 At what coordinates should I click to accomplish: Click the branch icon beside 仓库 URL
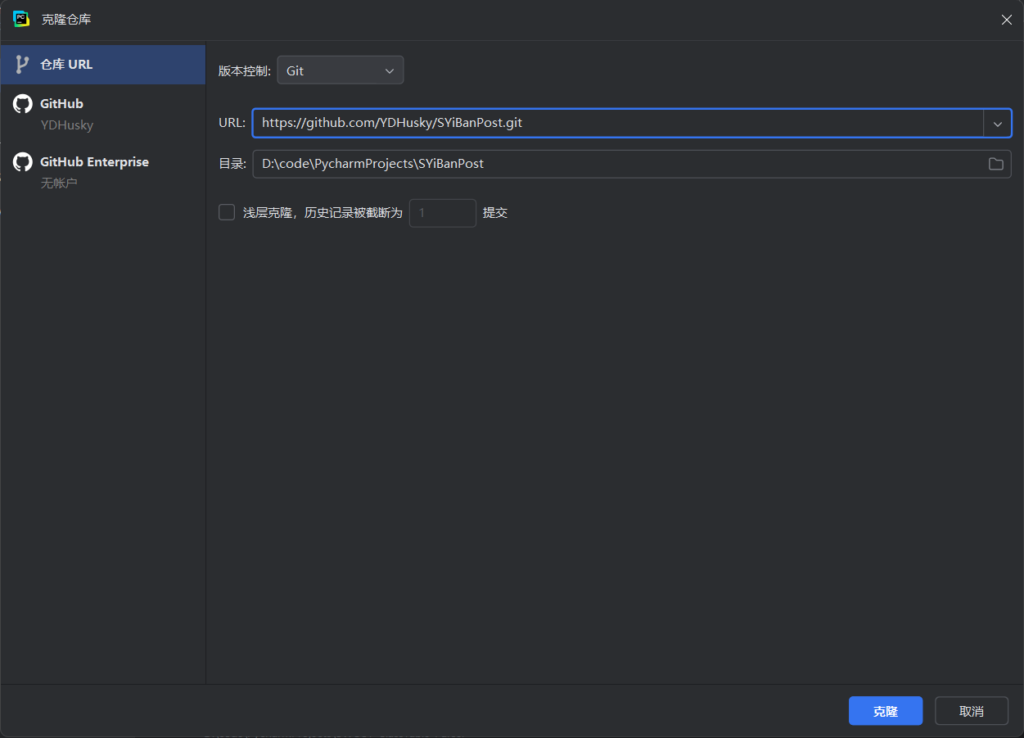point(22,65)
